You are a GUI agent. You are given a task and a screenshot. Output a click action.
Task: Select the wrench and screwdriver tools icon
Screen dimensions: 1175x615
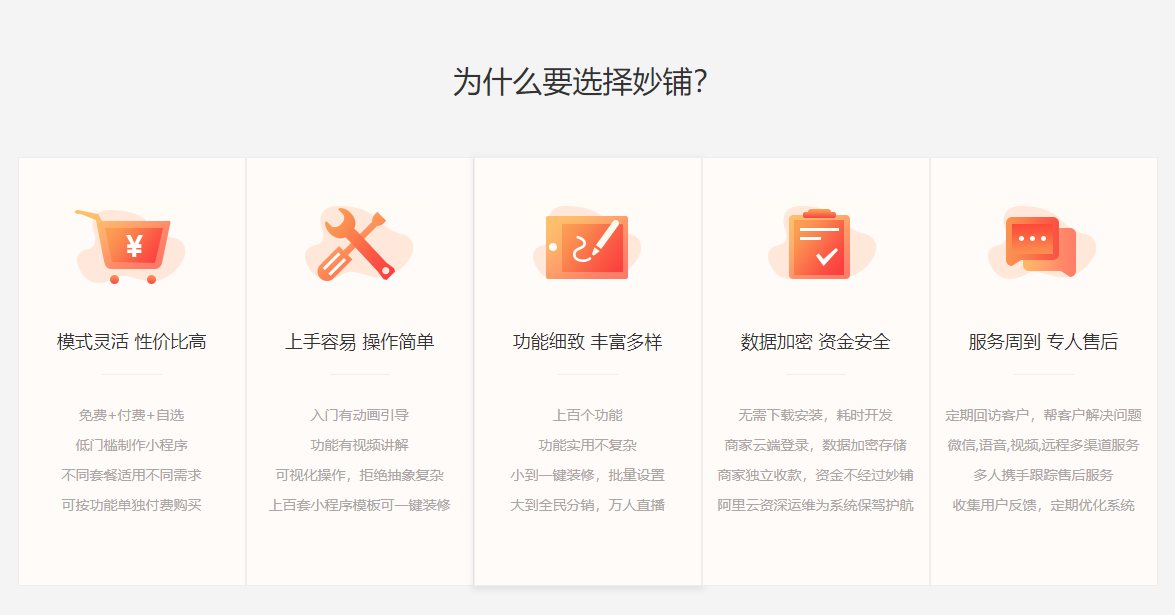[356, 245]
